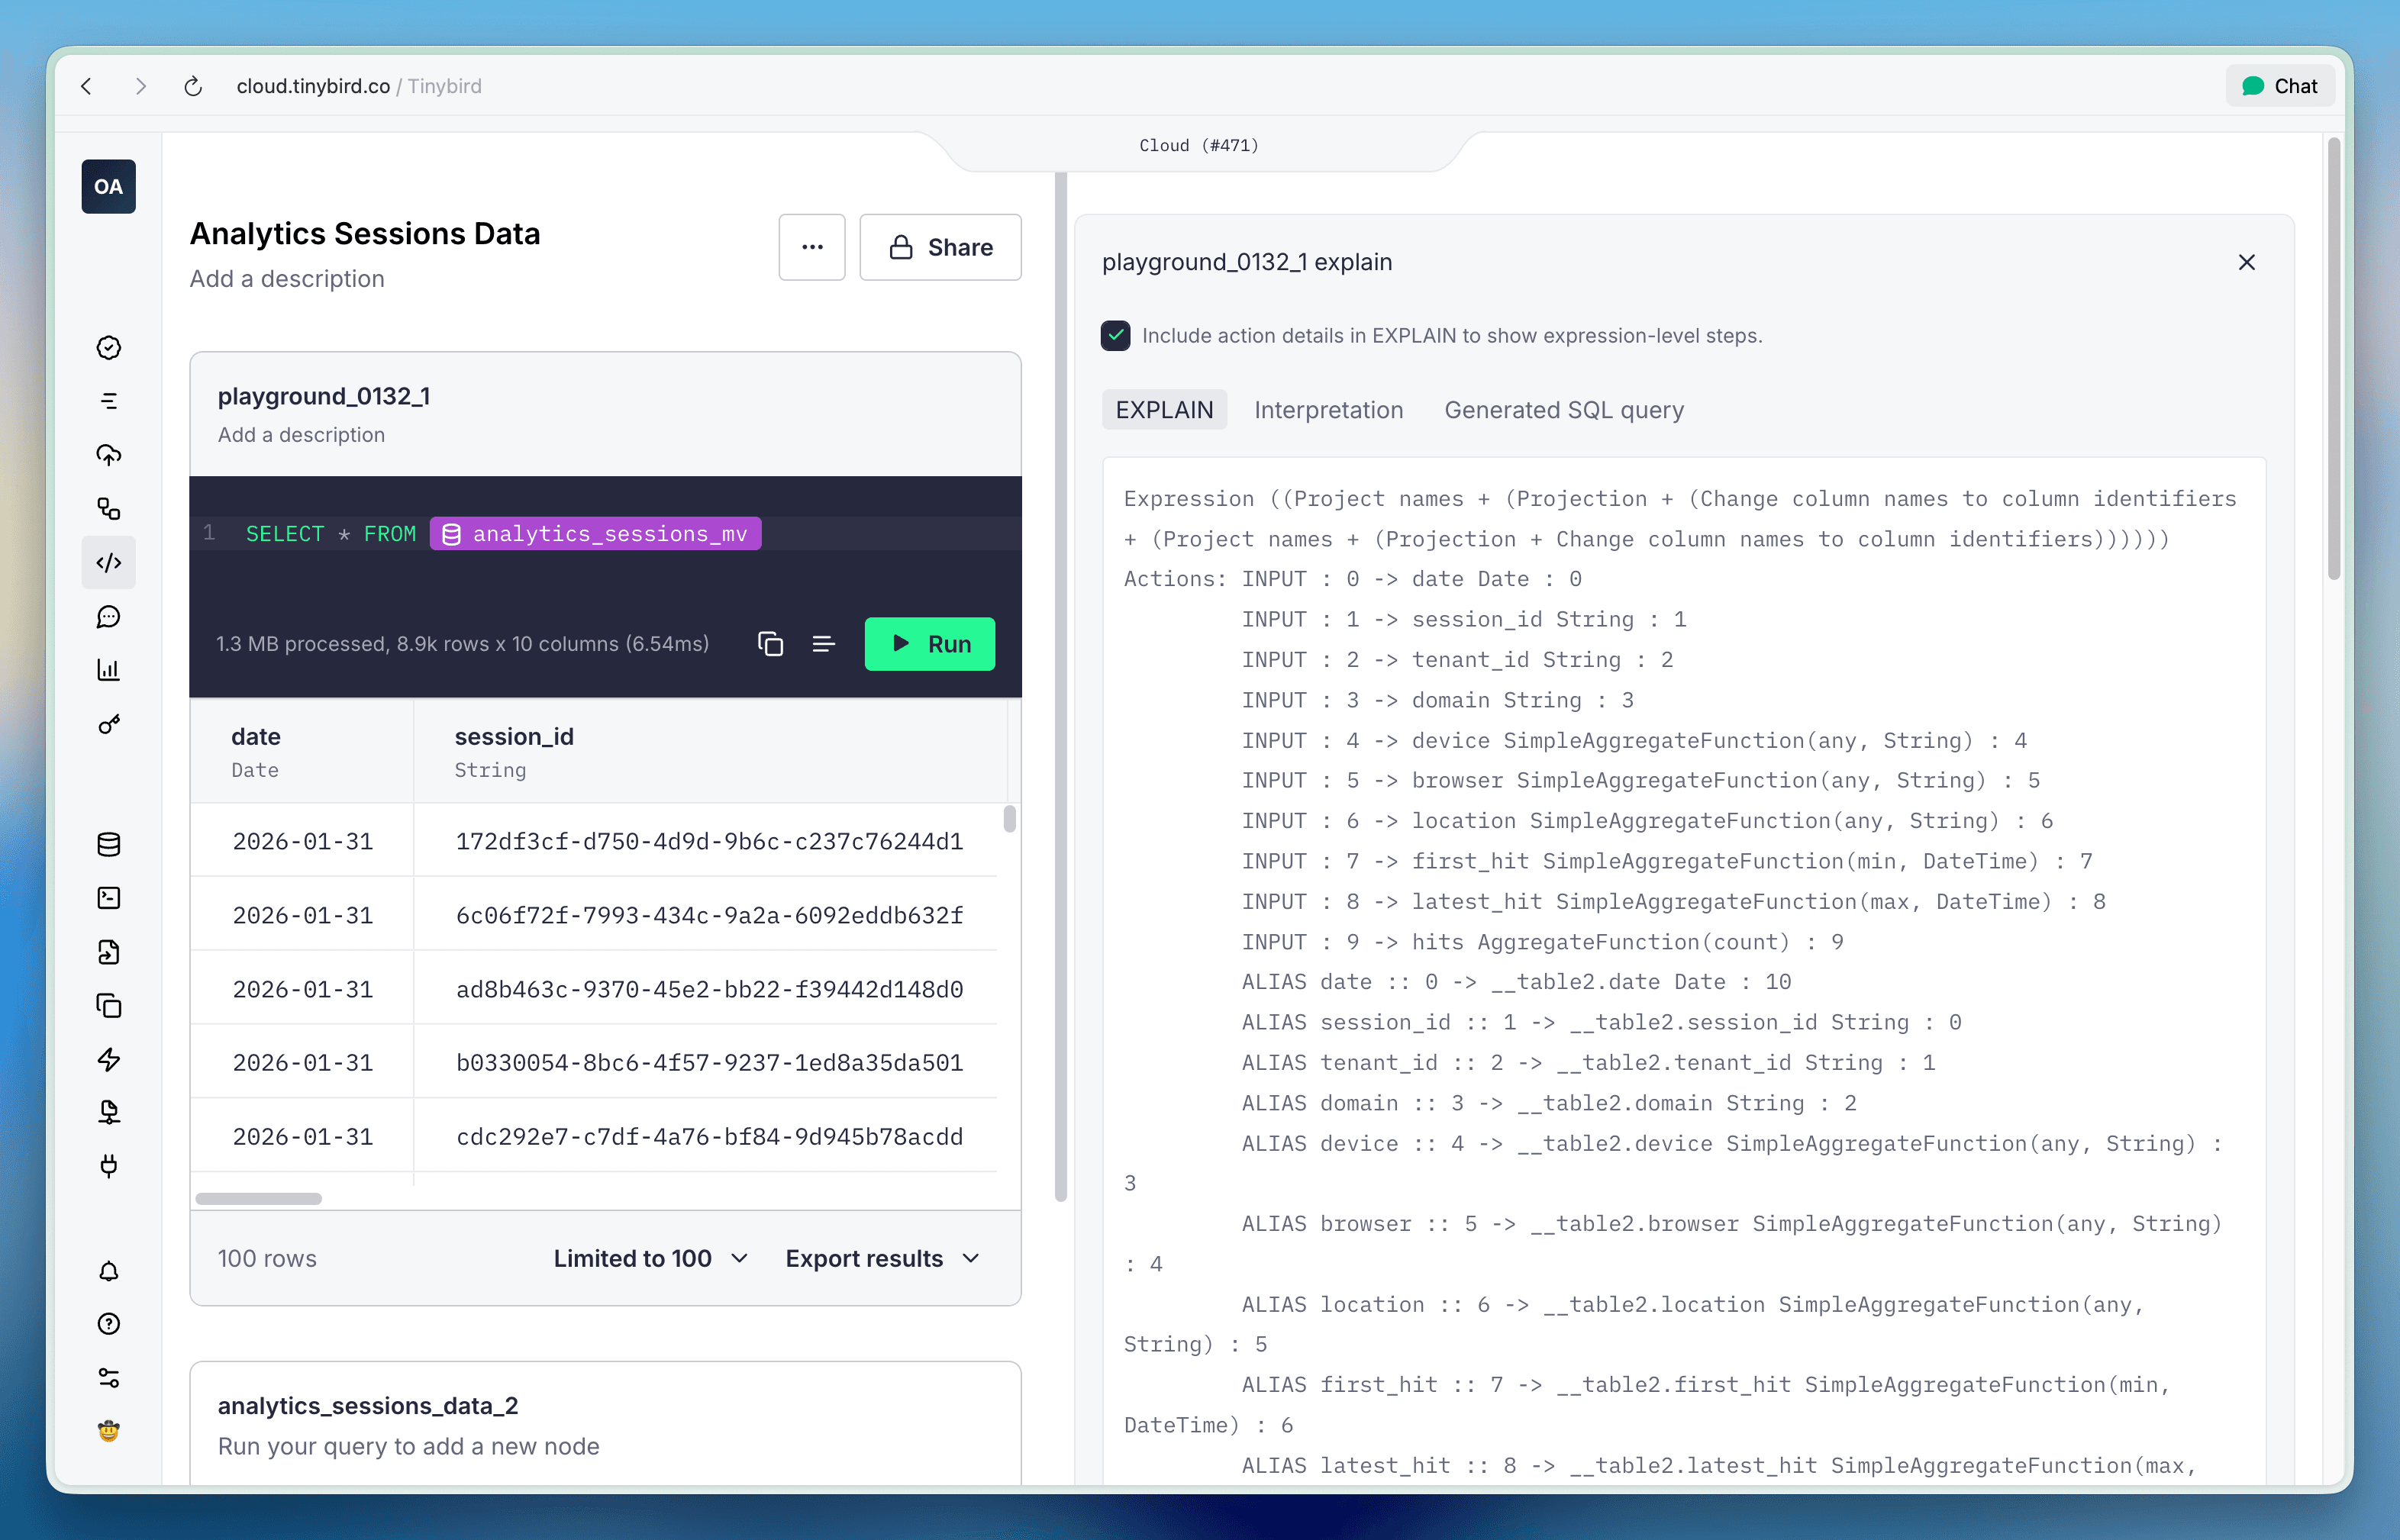Open the Limited to 100 dropdown
Image resolution: width=2400 pixels, height=1540 pixels.
[x=650, y=1258]
